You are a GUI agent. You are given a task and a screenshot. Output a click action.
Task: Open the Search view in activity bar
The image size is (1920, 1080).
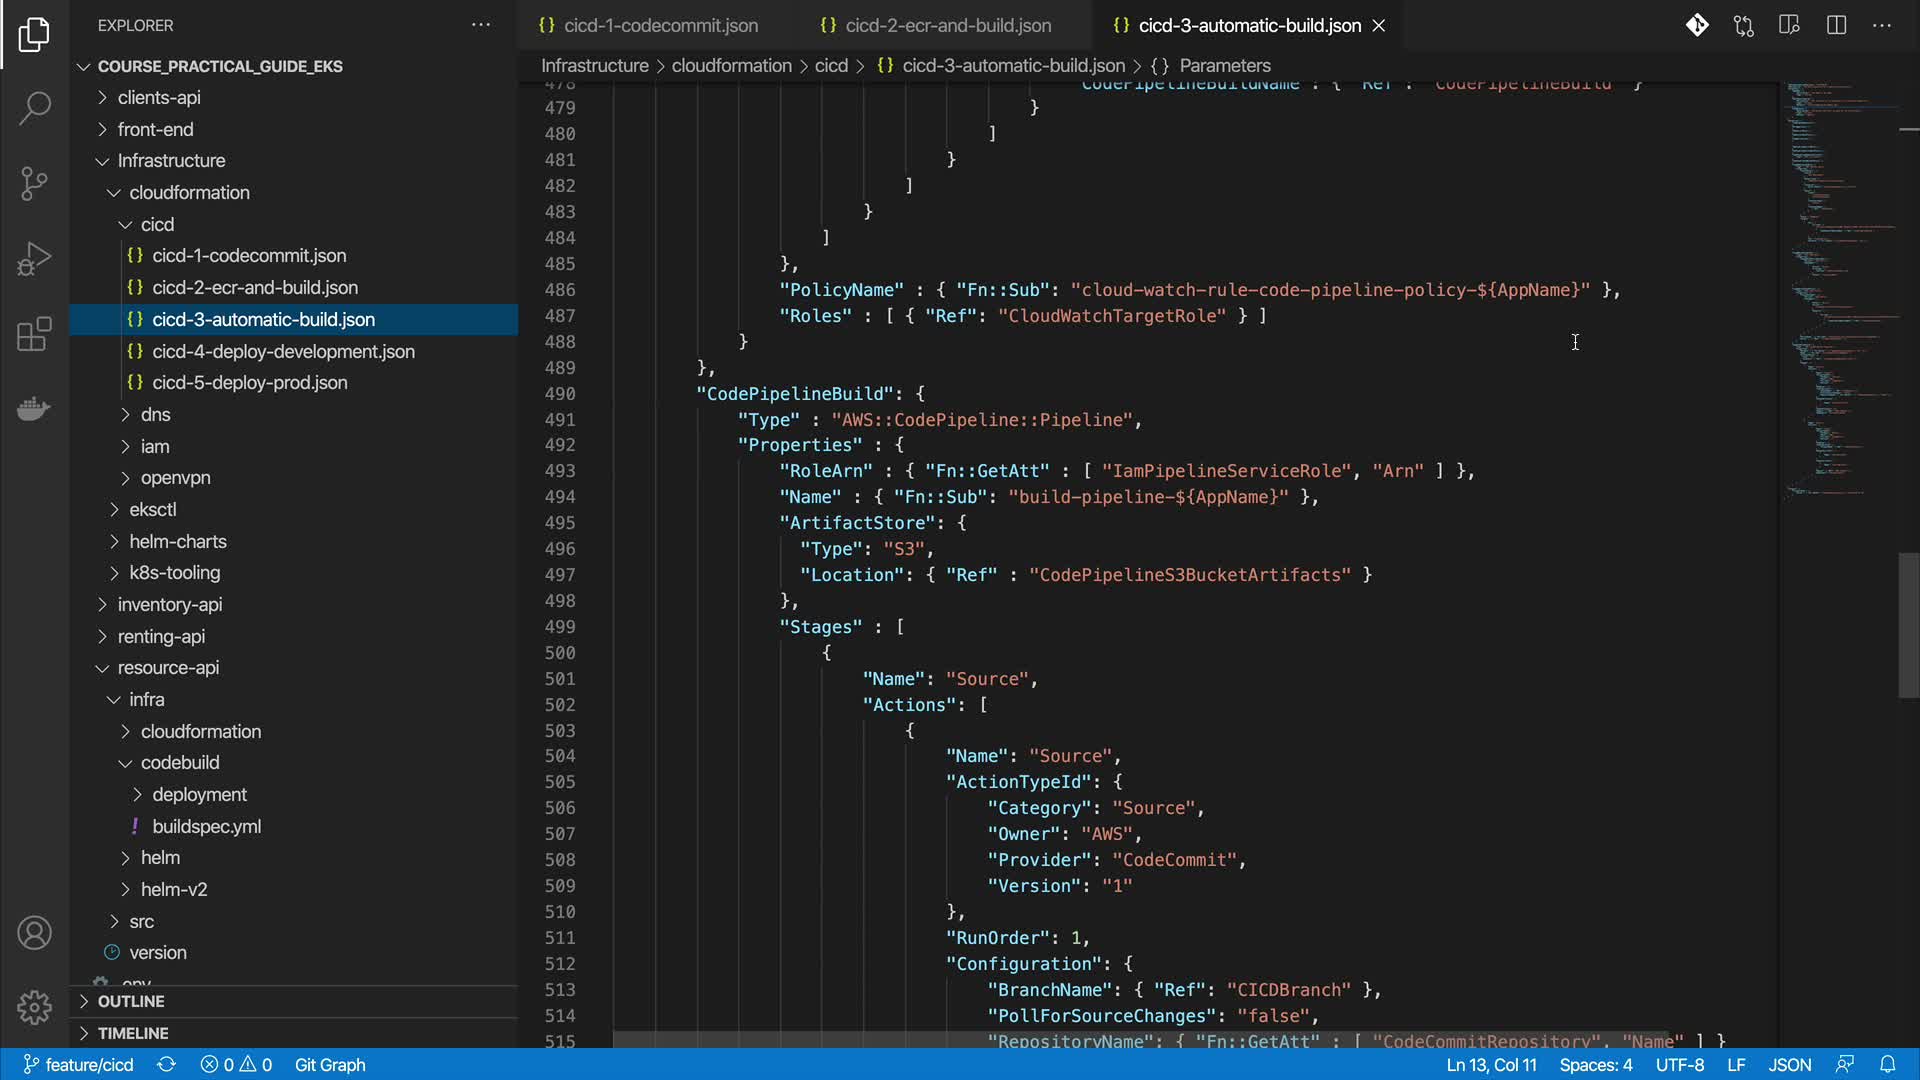[x=34, y=108]
